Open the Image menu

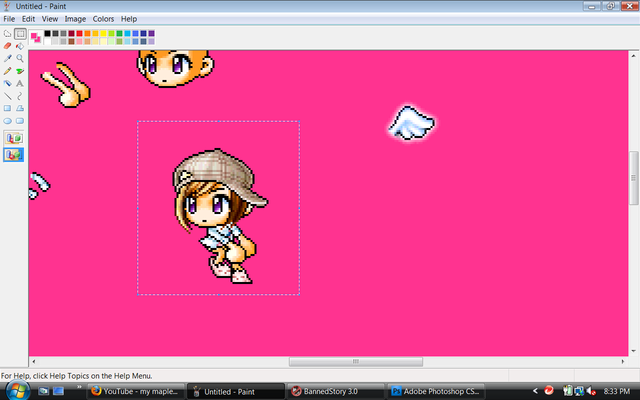75,19
